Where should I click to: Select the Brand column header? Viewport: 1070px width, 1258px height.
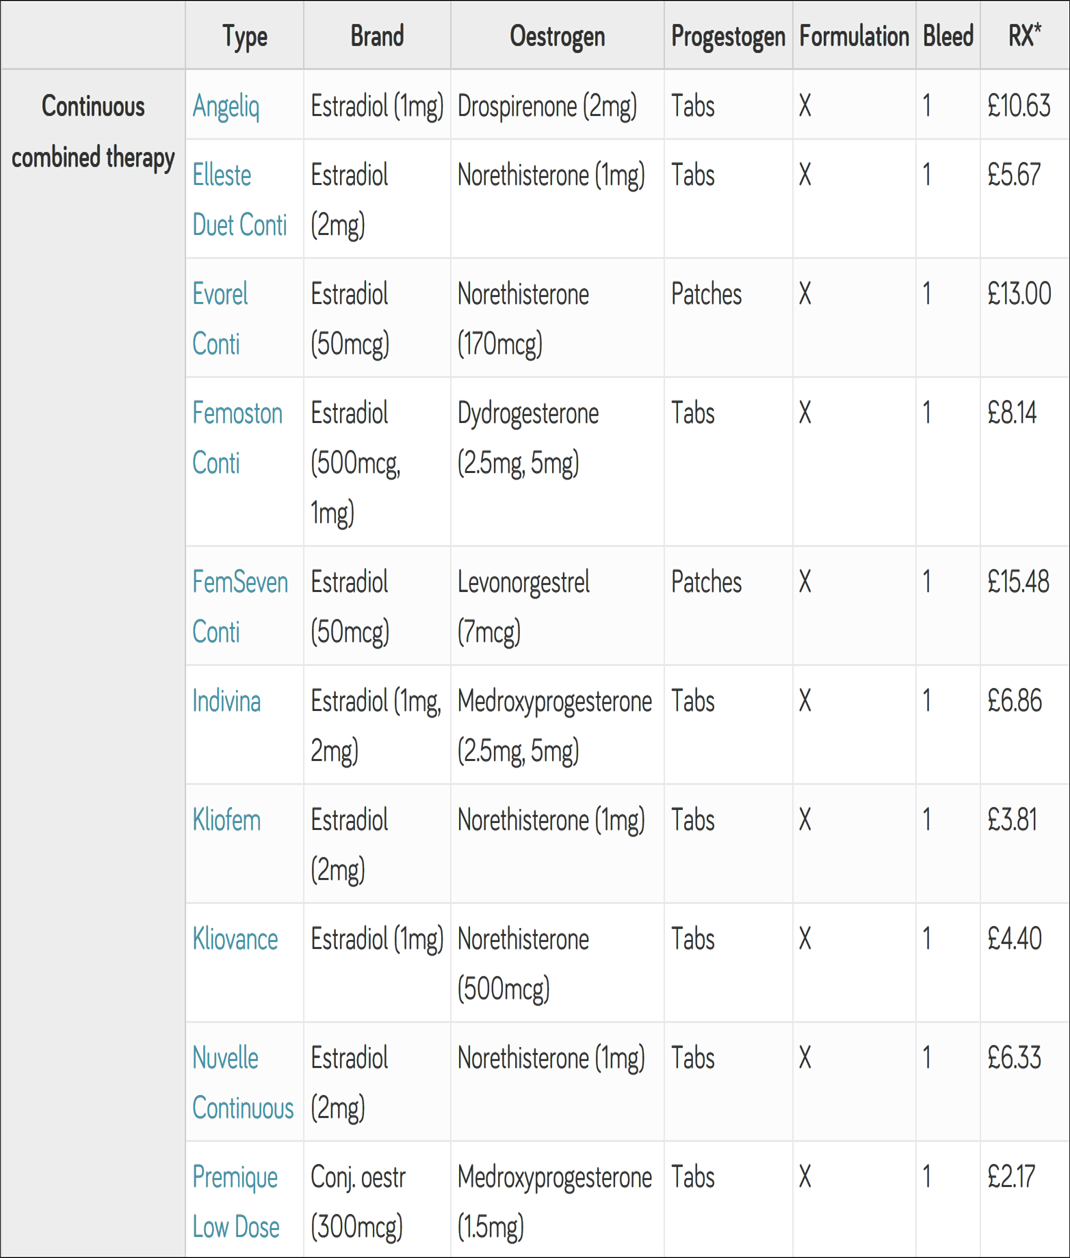point(377,37)
